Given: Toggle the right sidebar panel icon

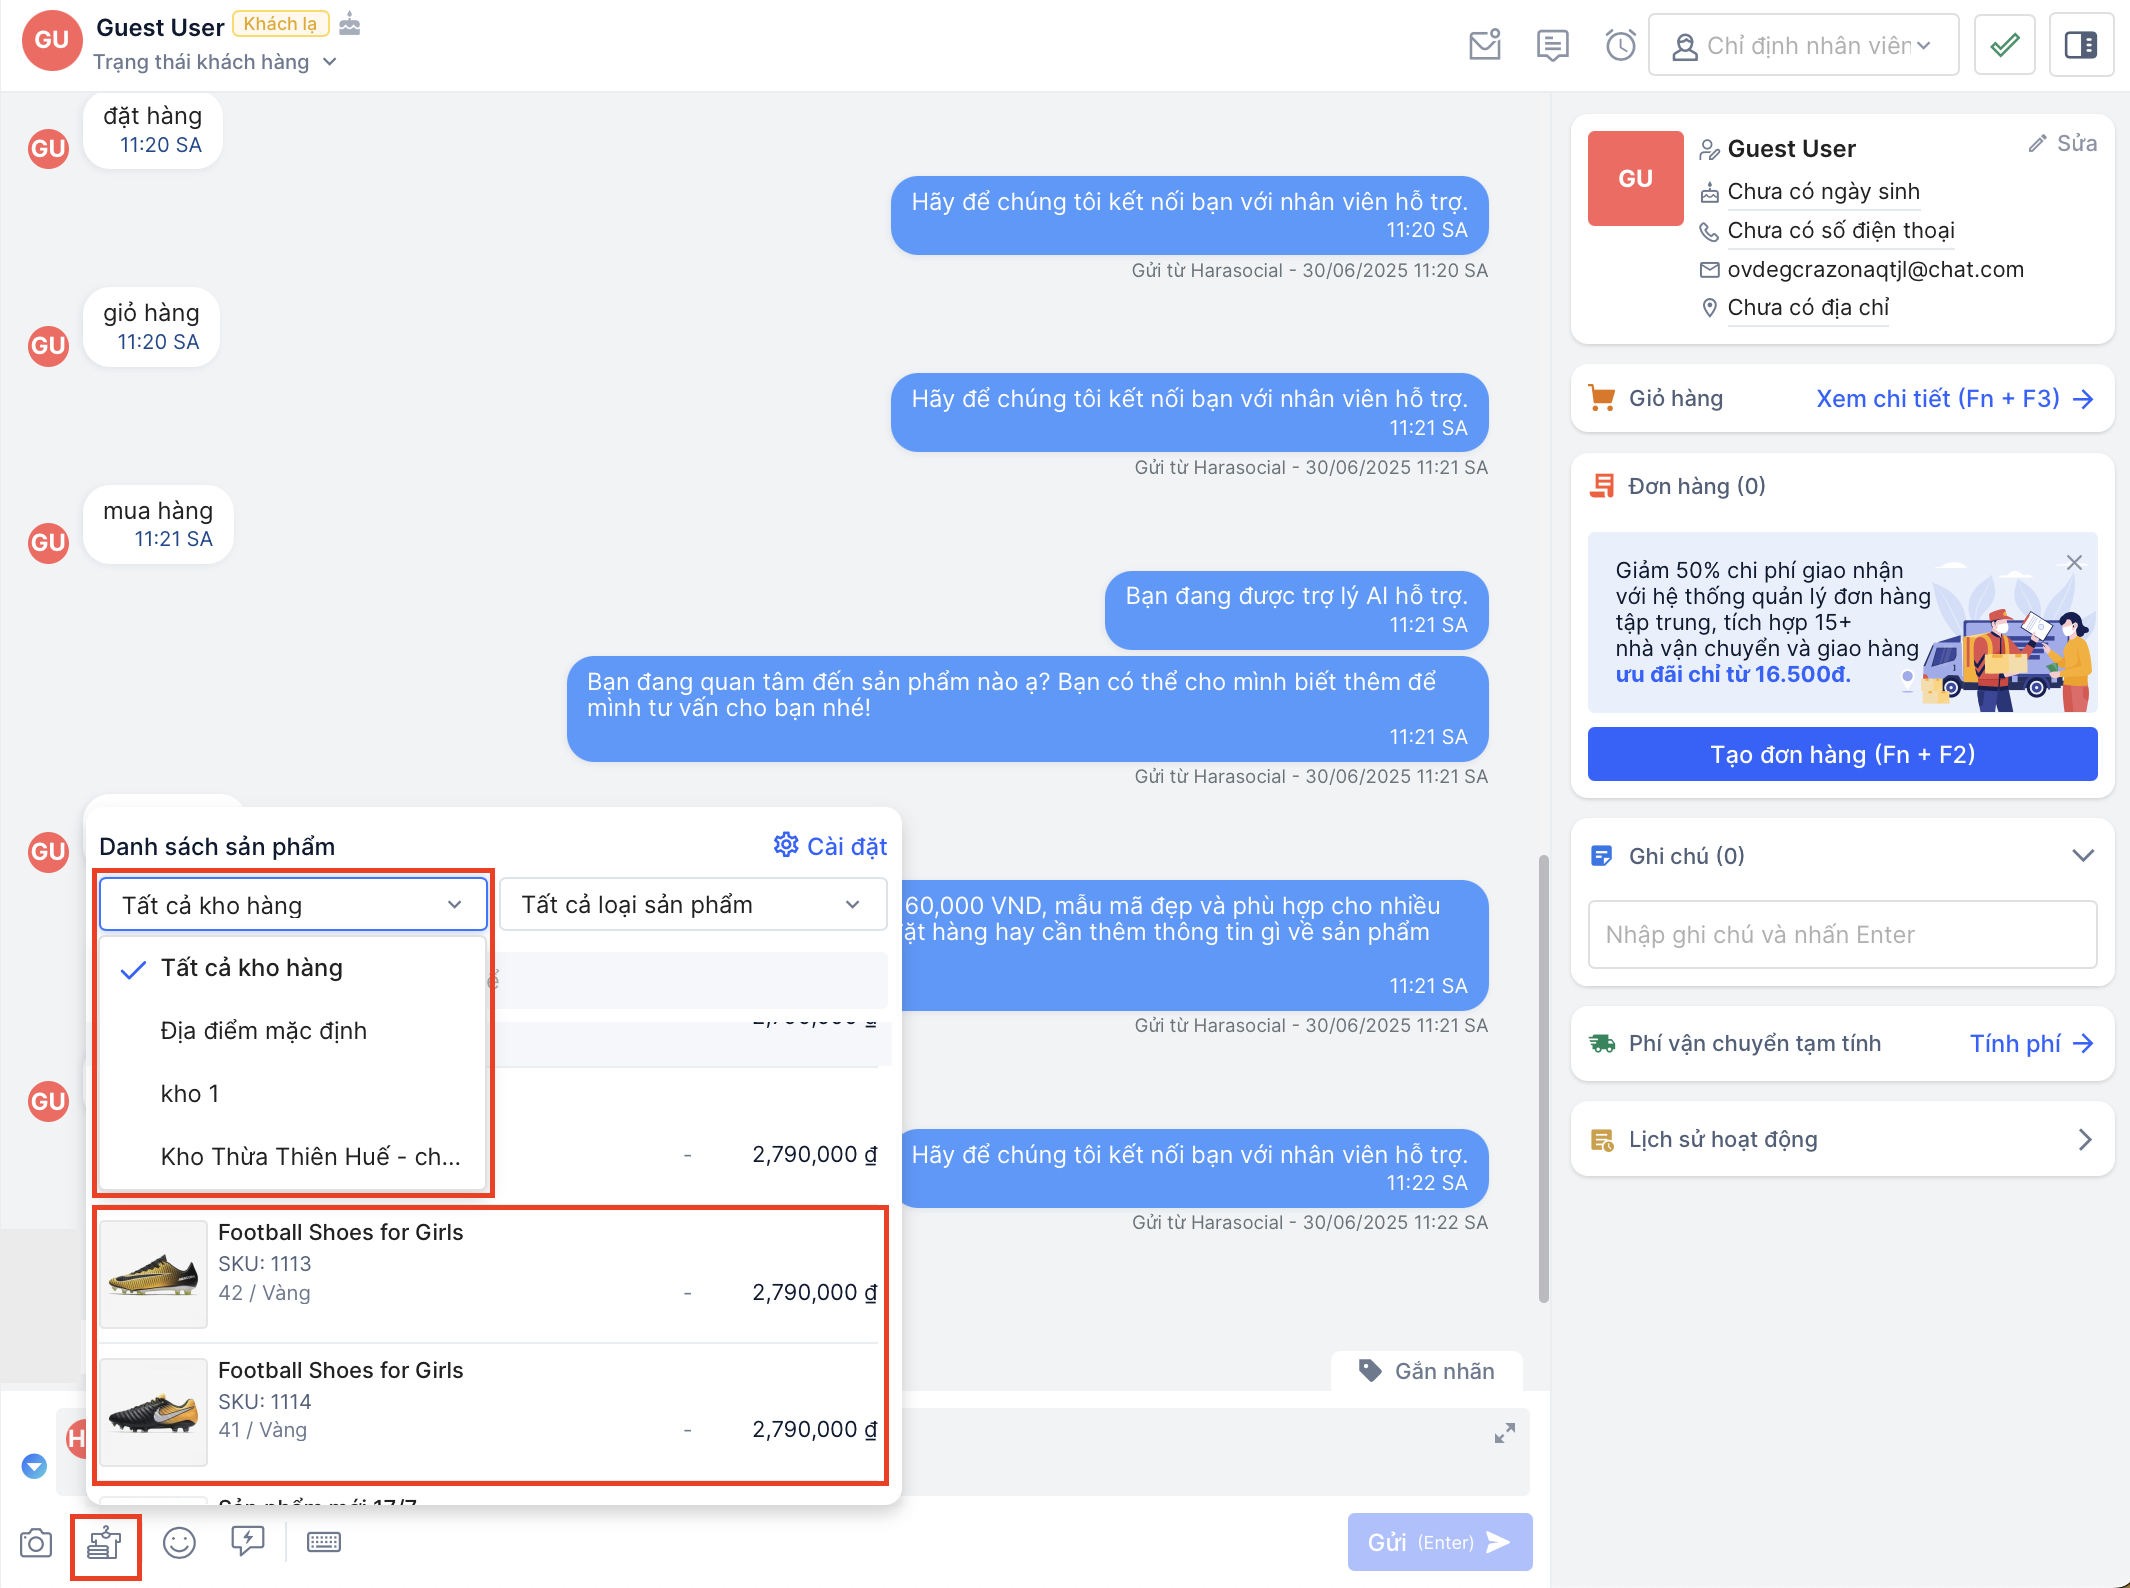Looking at the screenshot, I should pos(2081,45).
